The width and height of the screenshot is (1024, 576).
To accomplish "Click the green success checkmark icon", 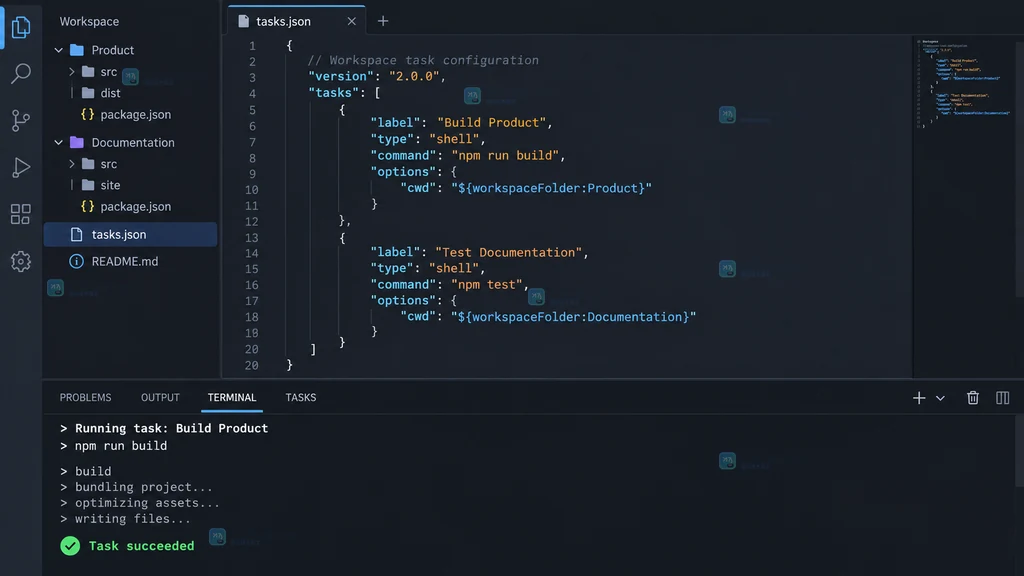I will click(x=70, y=546).
